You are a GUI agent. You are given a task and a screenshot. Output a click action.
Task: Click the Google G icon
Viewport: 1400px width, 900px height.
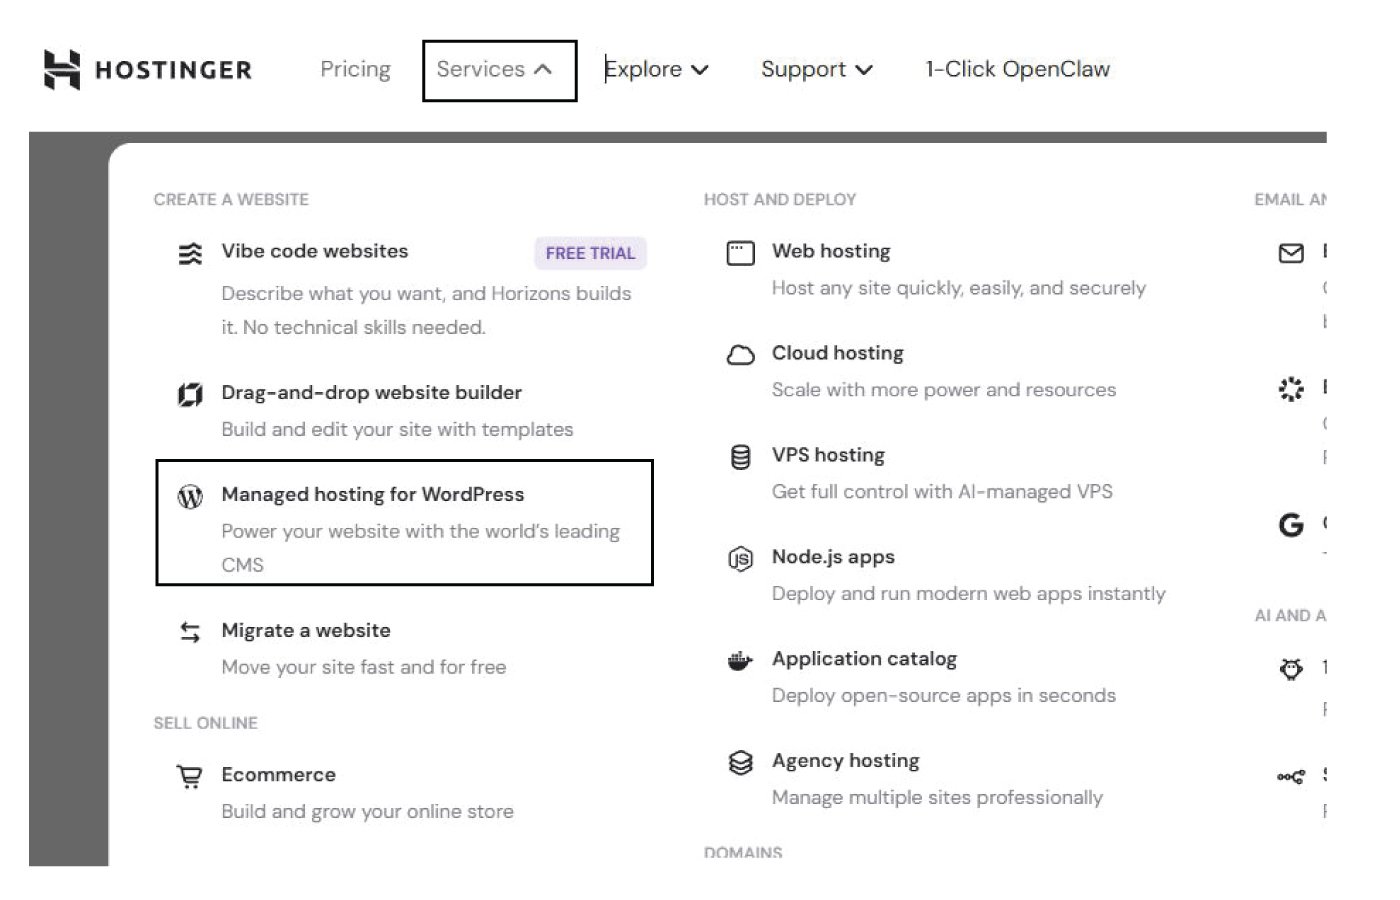[1292, 523]
